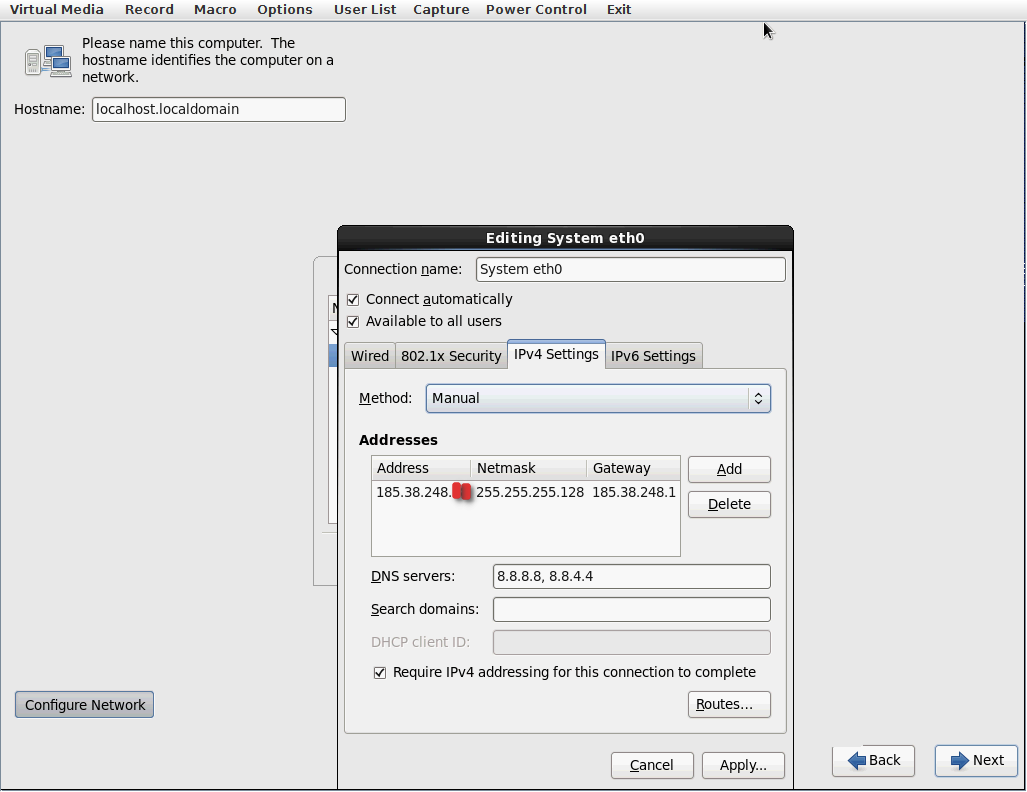Toggle Connect automatically checkbox

point(353,299)
